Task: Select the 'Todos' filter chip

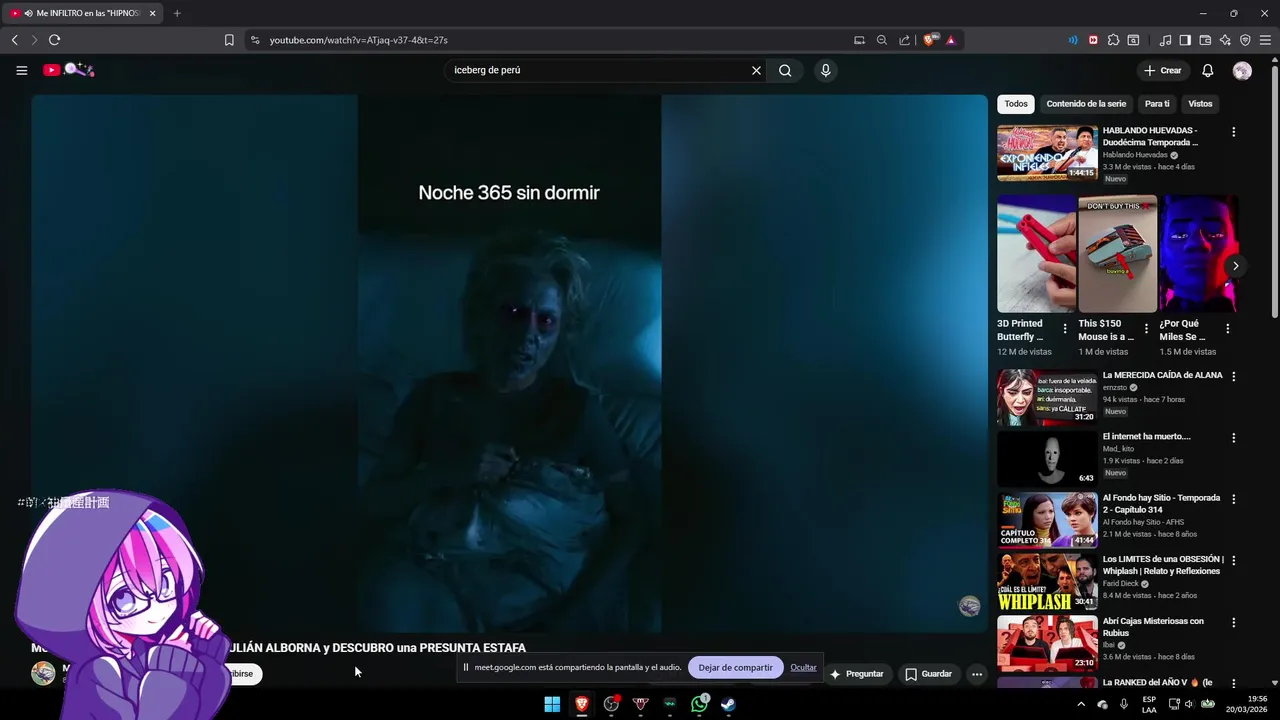Action: (1016, 104)
